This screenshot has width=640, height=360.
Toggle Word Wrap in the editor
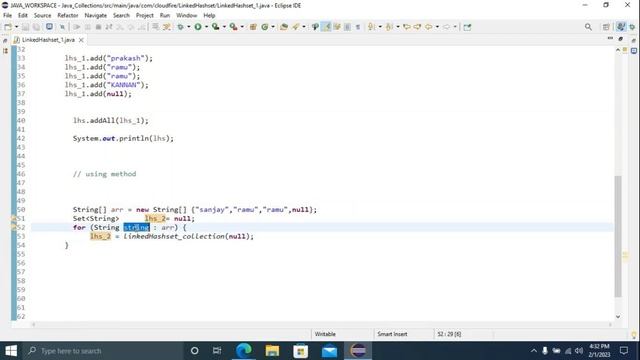point(337,27)
